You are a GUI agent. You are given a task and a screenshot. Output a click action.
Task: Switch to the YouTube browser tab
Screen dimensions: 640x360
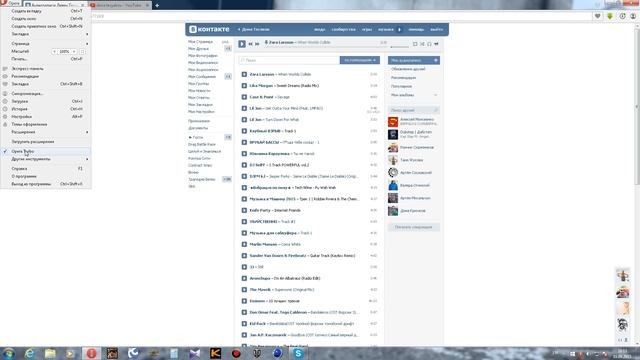tap(120, 5)
